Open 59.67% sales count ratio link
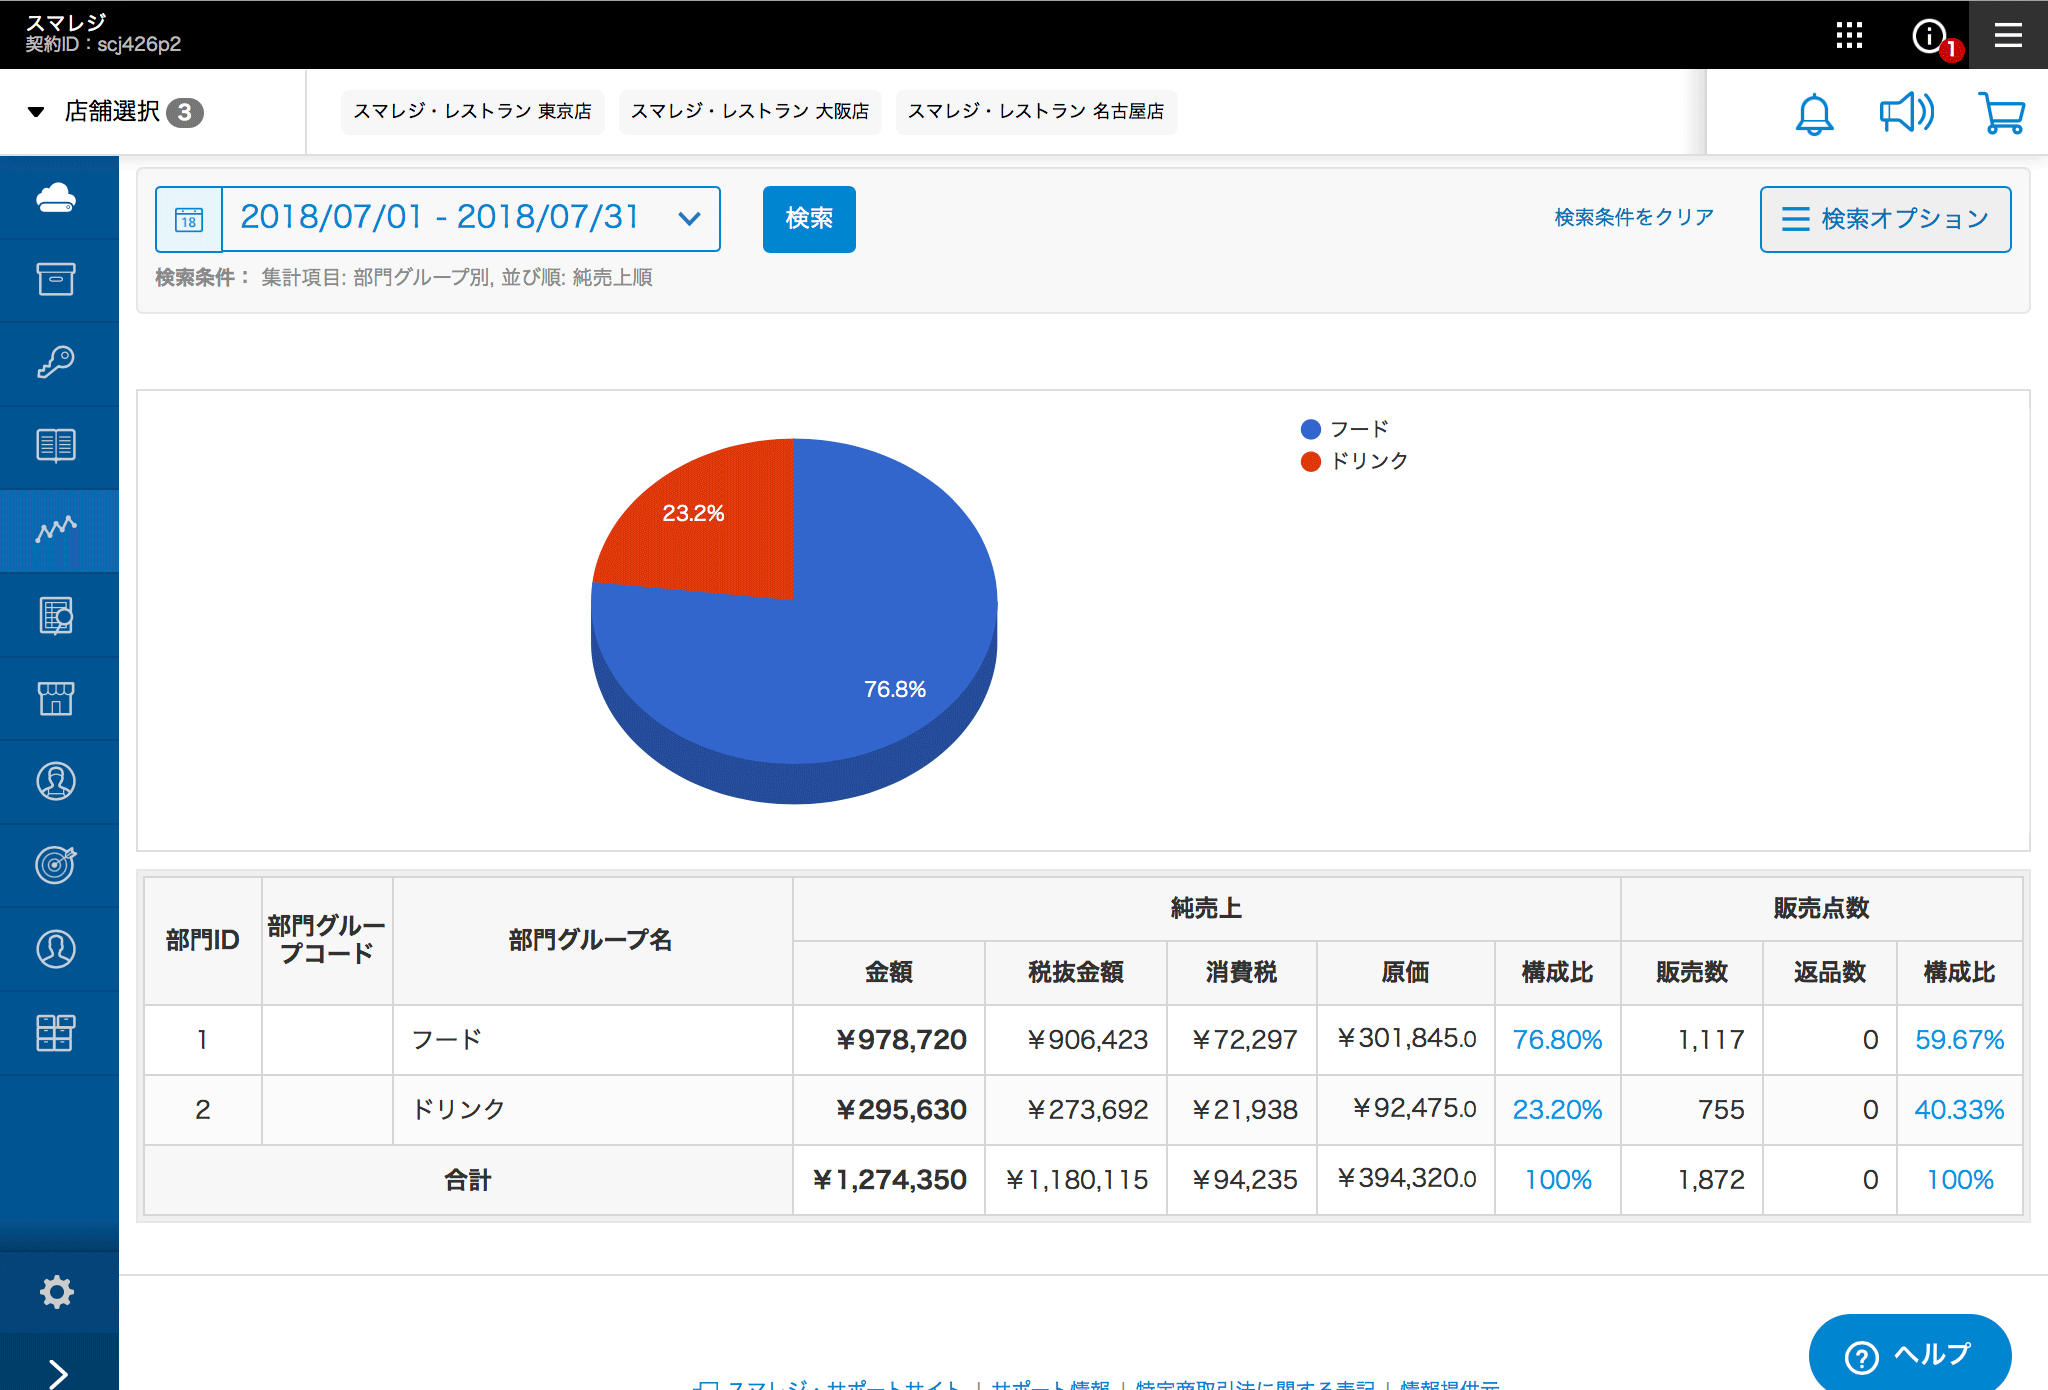The image size is (2048, 1390). (x=1959, y=1040)
